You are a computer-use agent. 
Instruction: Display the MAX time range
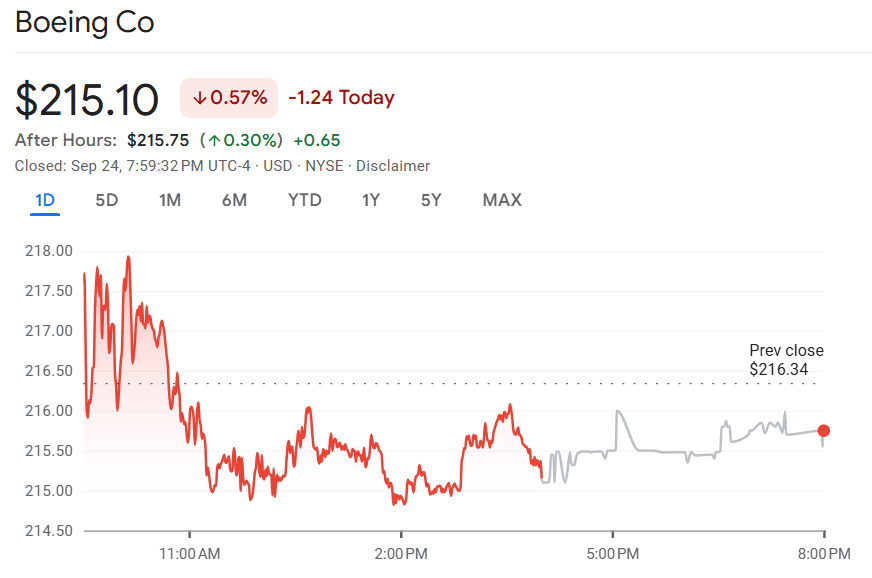tap(502, 200)
